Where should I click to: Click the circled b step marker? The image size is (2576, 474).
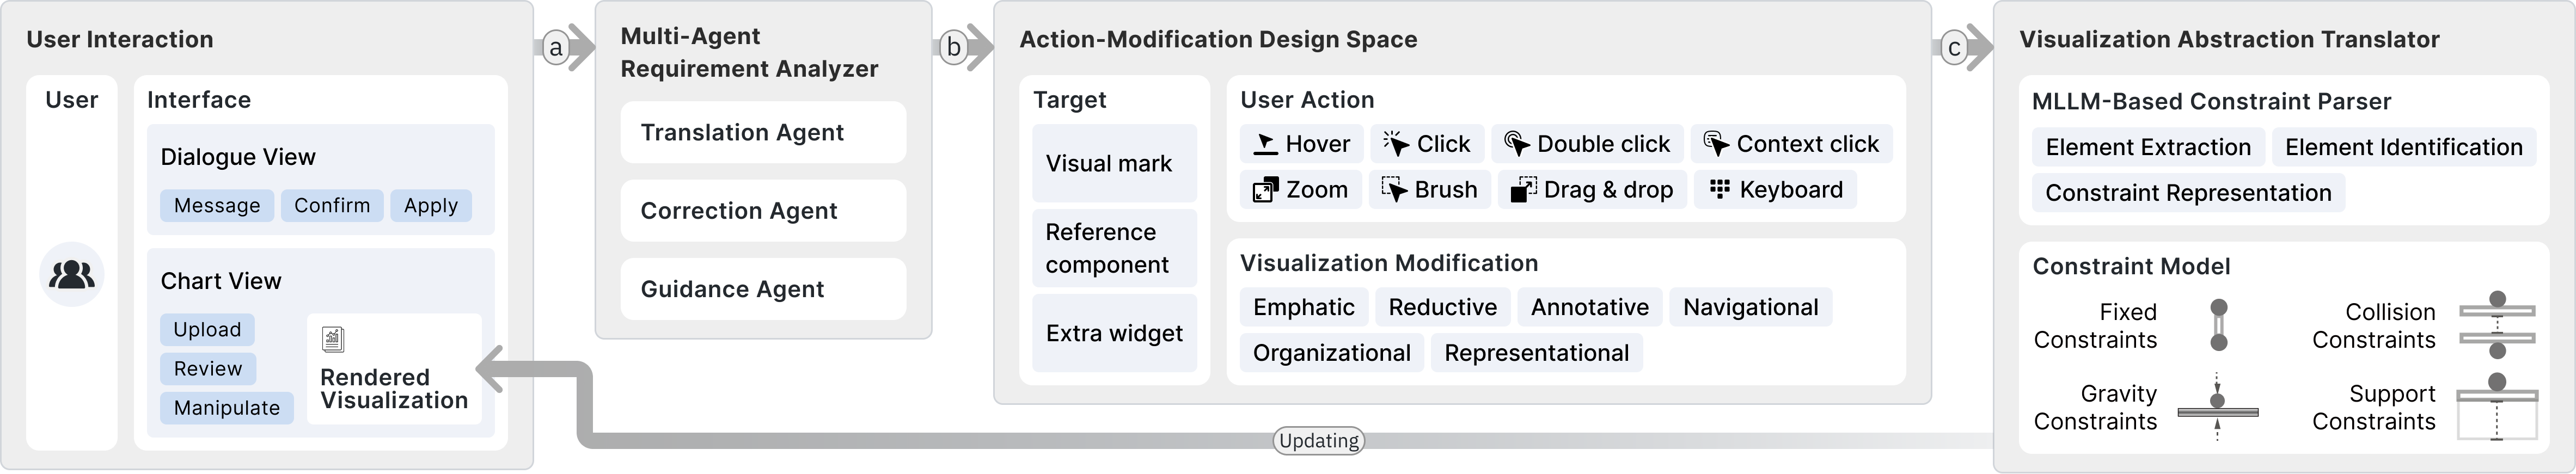coord(953,47)
